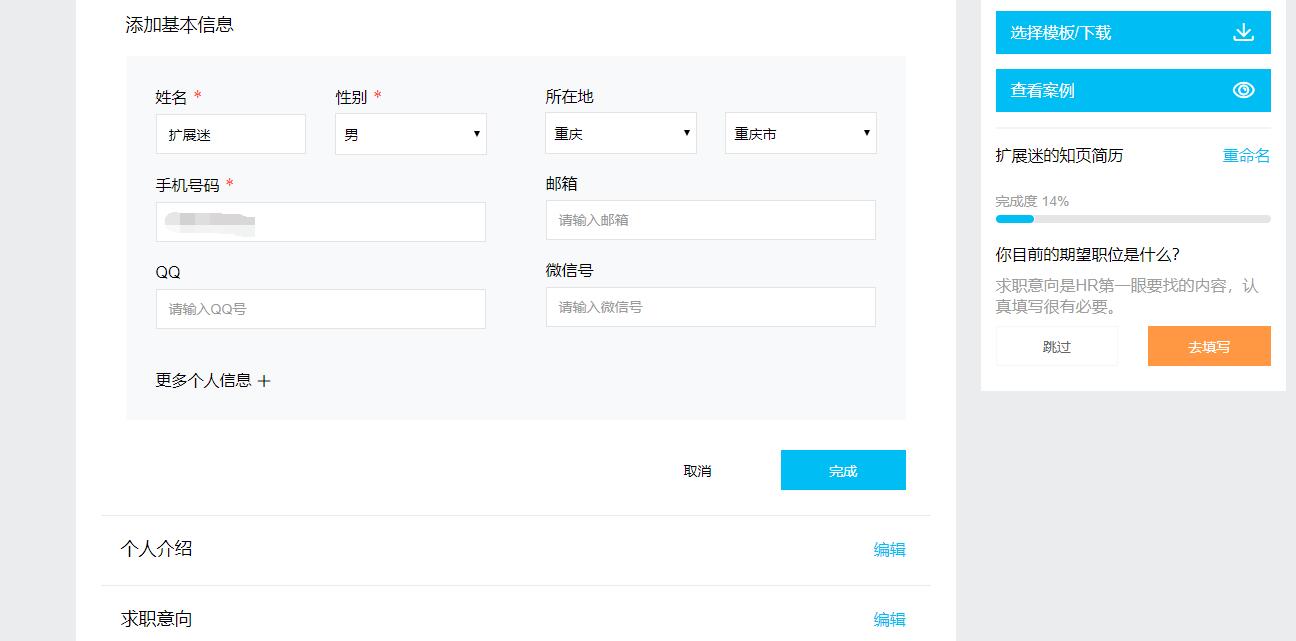Open the province dropdown showing 重庆
The width and height of the screenshot is (1296, 641).
(620, 132)
